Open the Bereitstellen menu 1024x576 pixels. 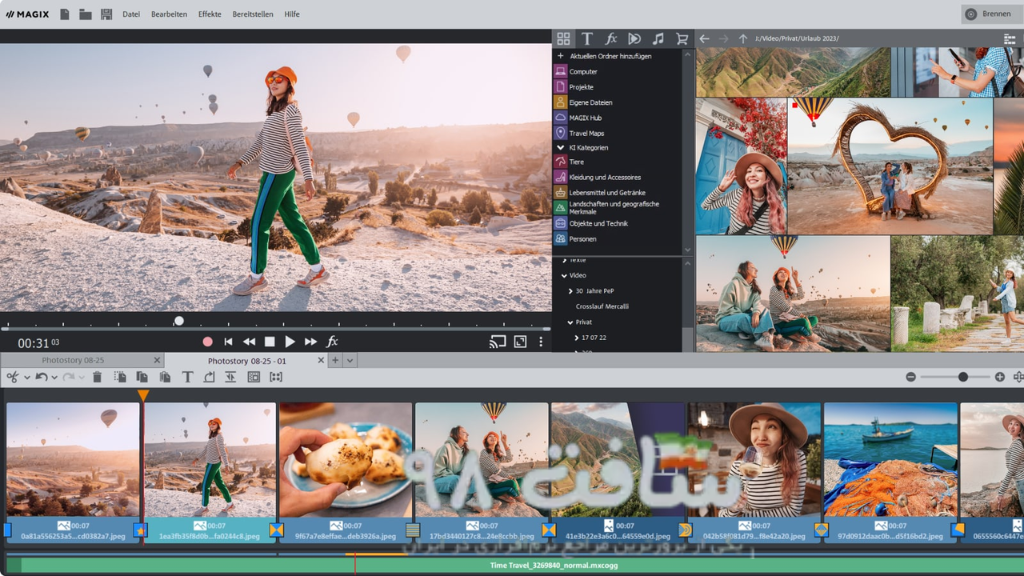click(x=253, y=14)
